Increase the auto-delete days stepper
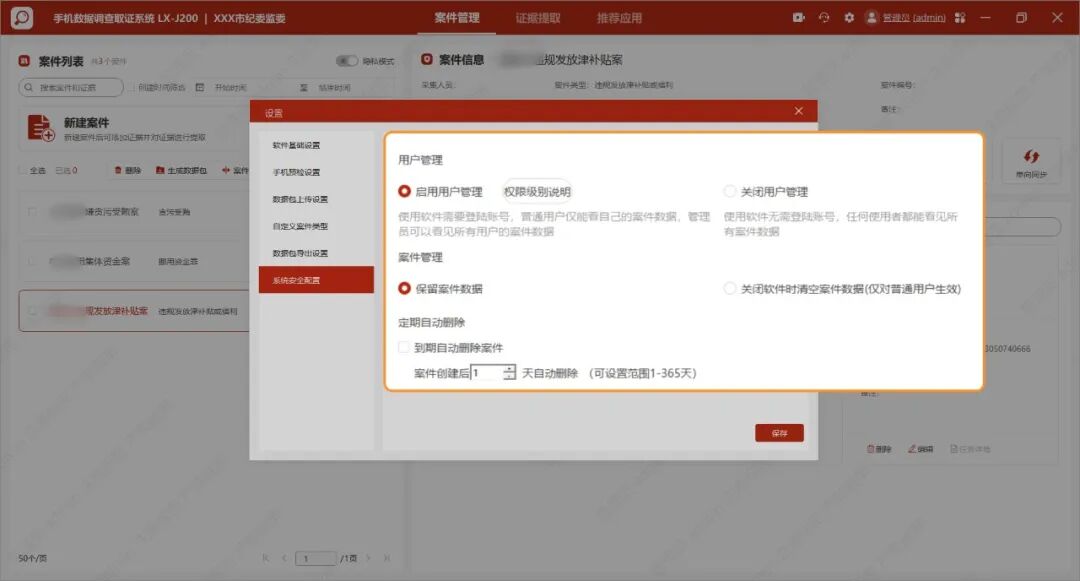 508,369
